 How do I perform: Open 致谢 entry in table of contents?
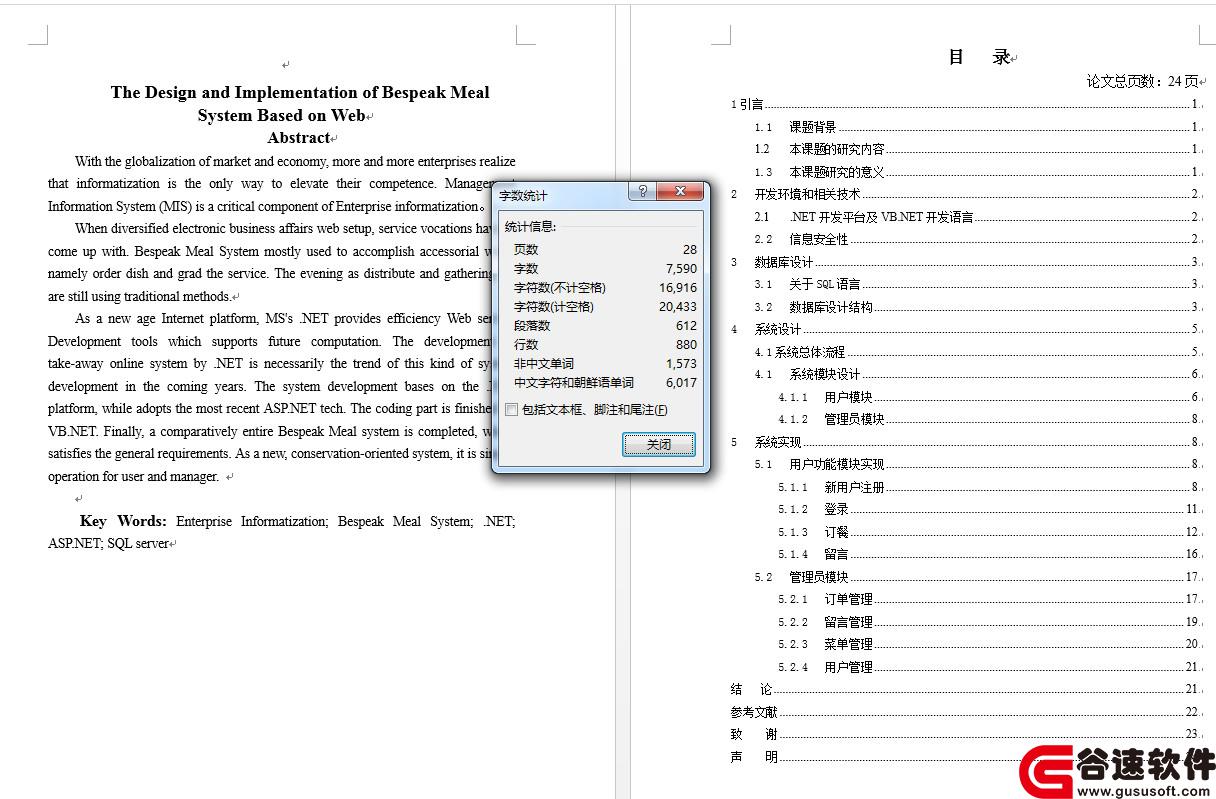pos(965,734)
